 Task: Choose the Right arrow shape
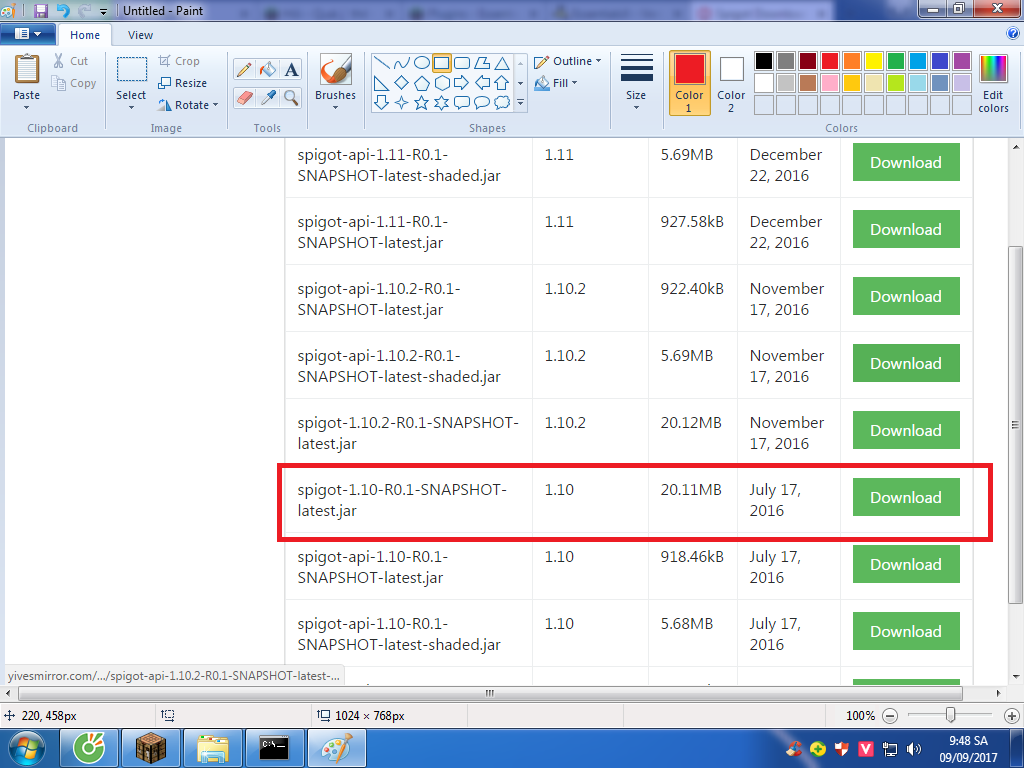click(x=462, y=83)
